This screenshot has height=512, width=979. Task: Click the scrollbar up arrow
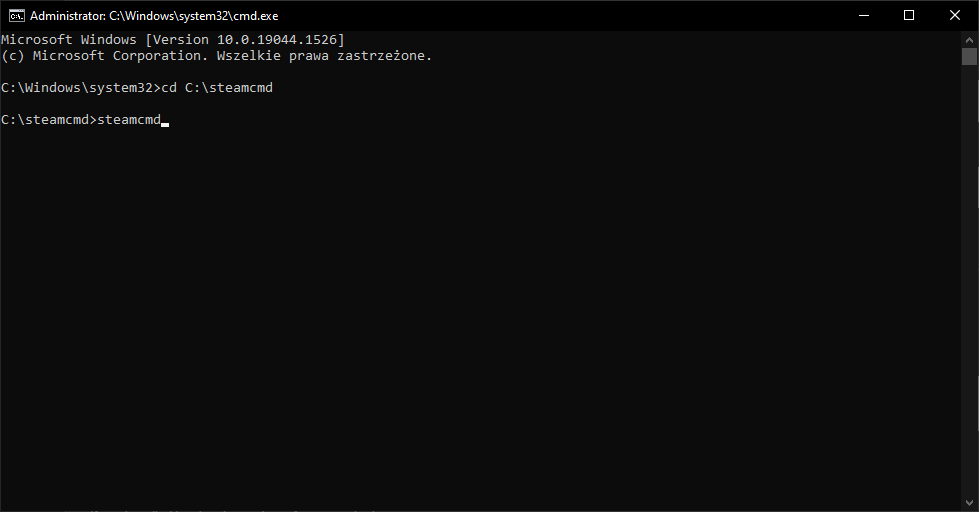[x=969, y=38]
